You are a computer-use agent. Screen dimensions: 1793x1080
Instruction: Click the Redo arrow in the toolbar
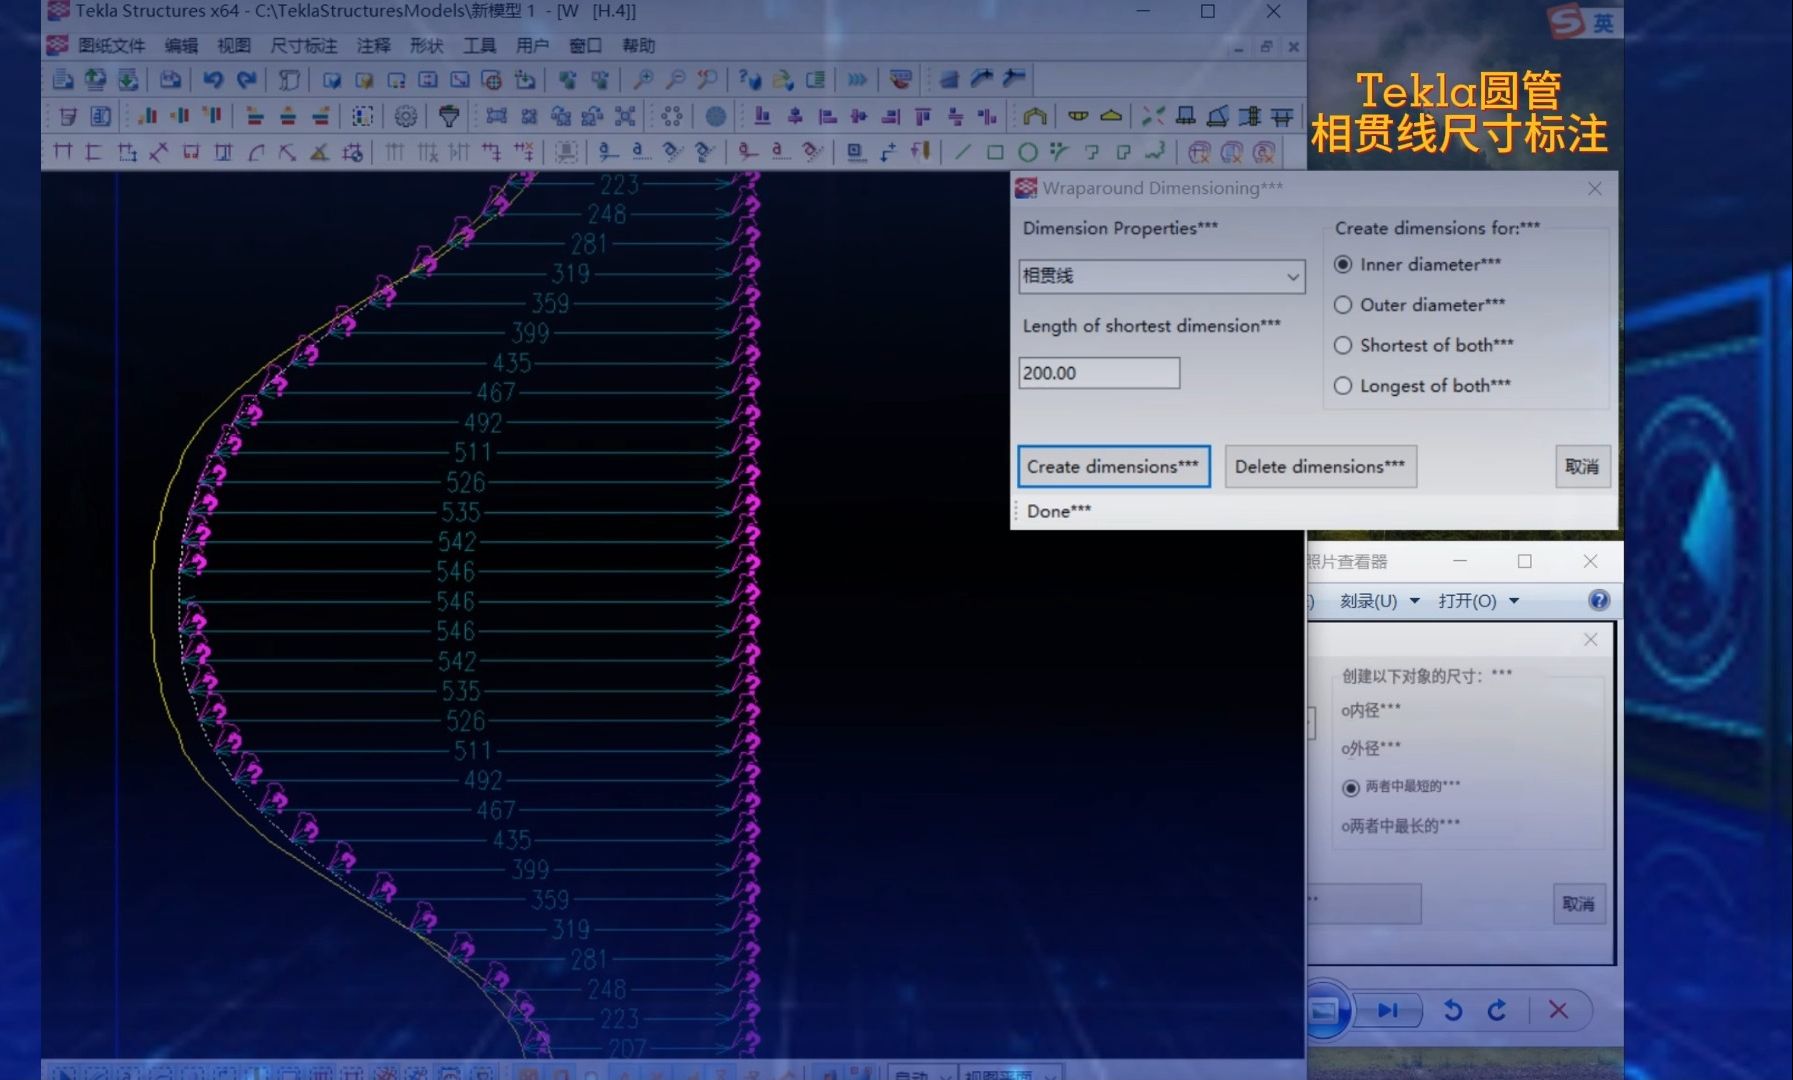246,79
